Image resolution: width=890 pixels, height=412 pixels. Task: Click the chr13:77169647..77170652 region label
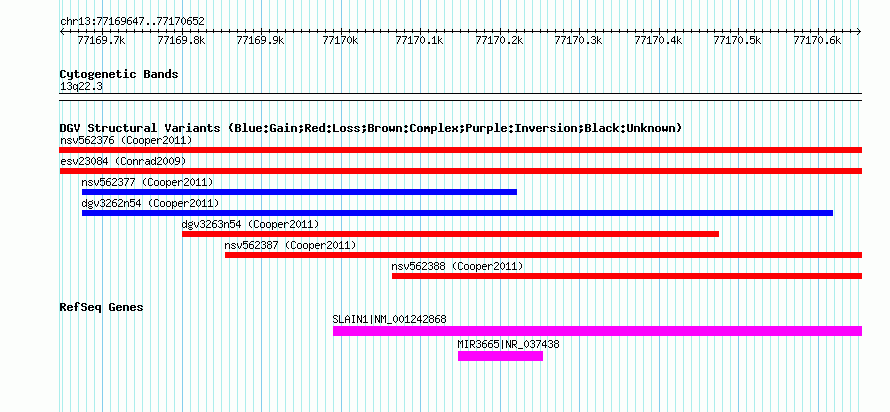(132, 22)
